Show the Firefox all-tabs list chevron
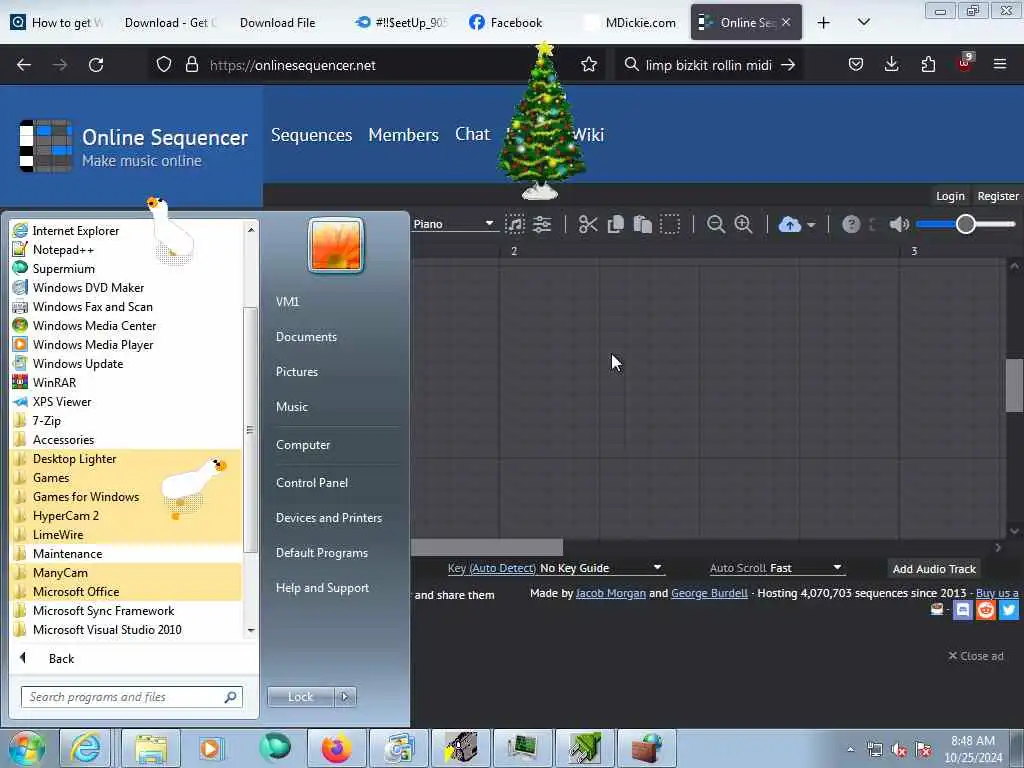This screenshot has width=1024, height=768. pos(863,22)
